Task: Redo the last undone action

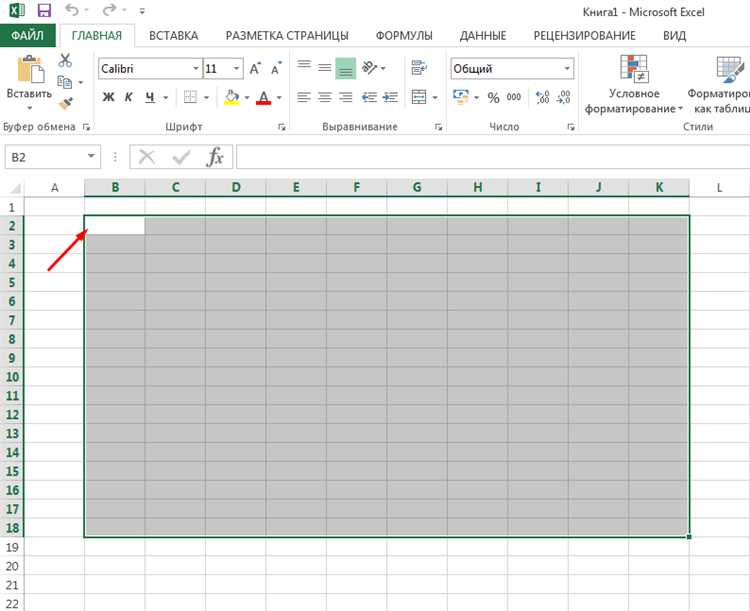Action: tap(109, 10)
